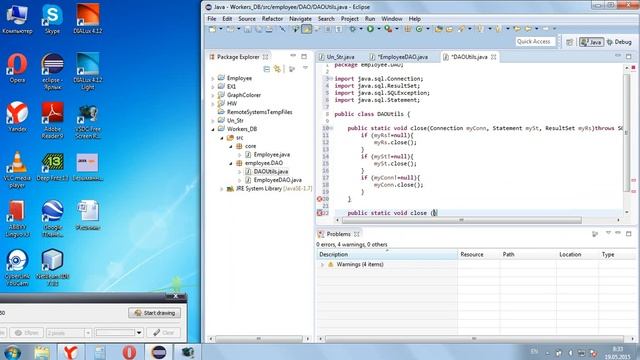Collapse the Workers_DB project node
This screenshot has width=640, height=360.
click(x=213, y=129)
